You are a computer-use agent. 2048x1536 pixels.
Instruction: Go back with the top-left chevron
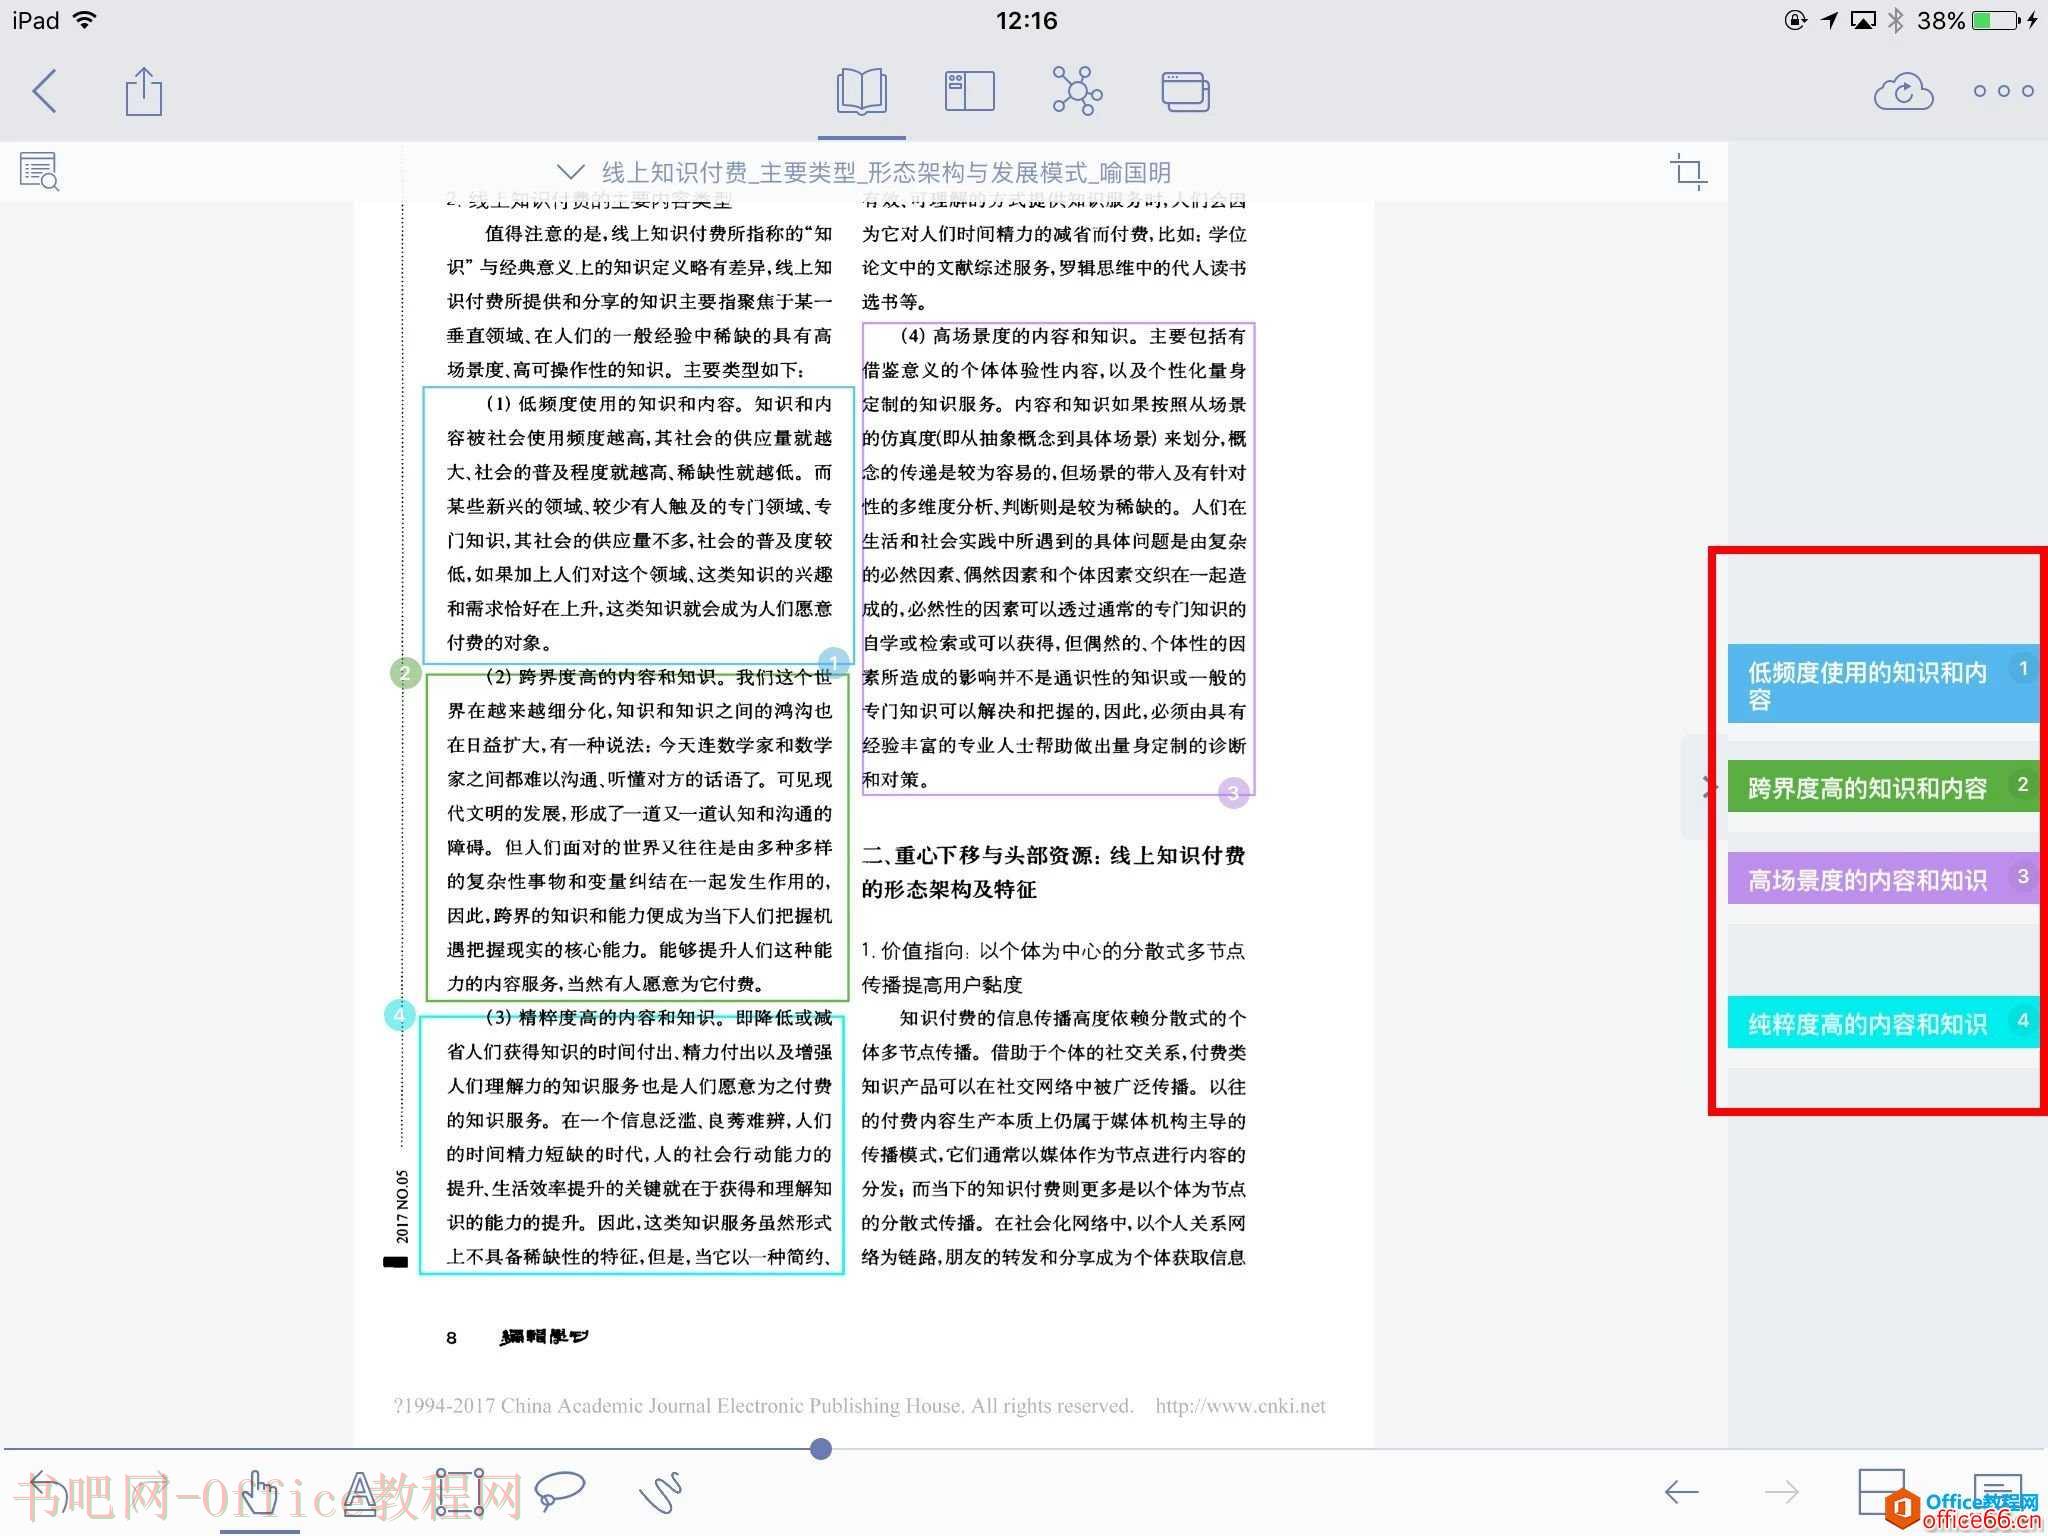point(45,92)
